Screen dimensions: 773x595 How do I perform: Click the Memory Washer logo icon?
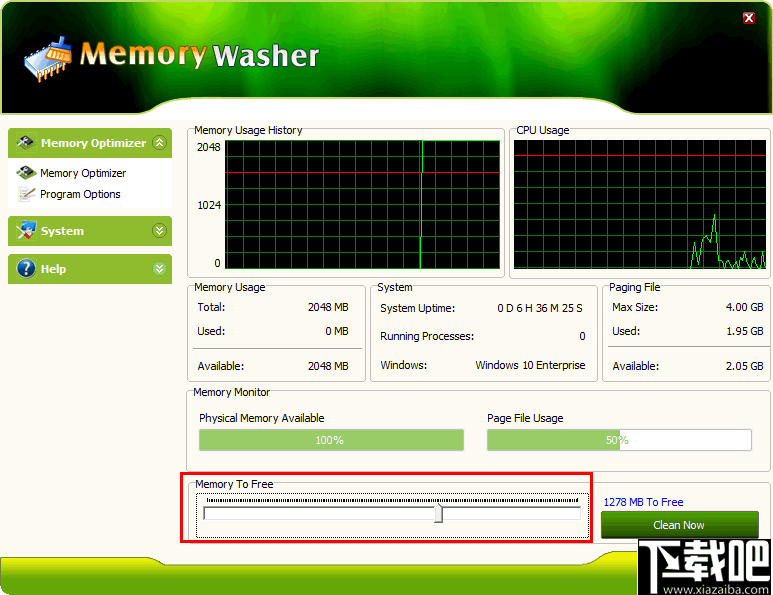coord(48,59)
